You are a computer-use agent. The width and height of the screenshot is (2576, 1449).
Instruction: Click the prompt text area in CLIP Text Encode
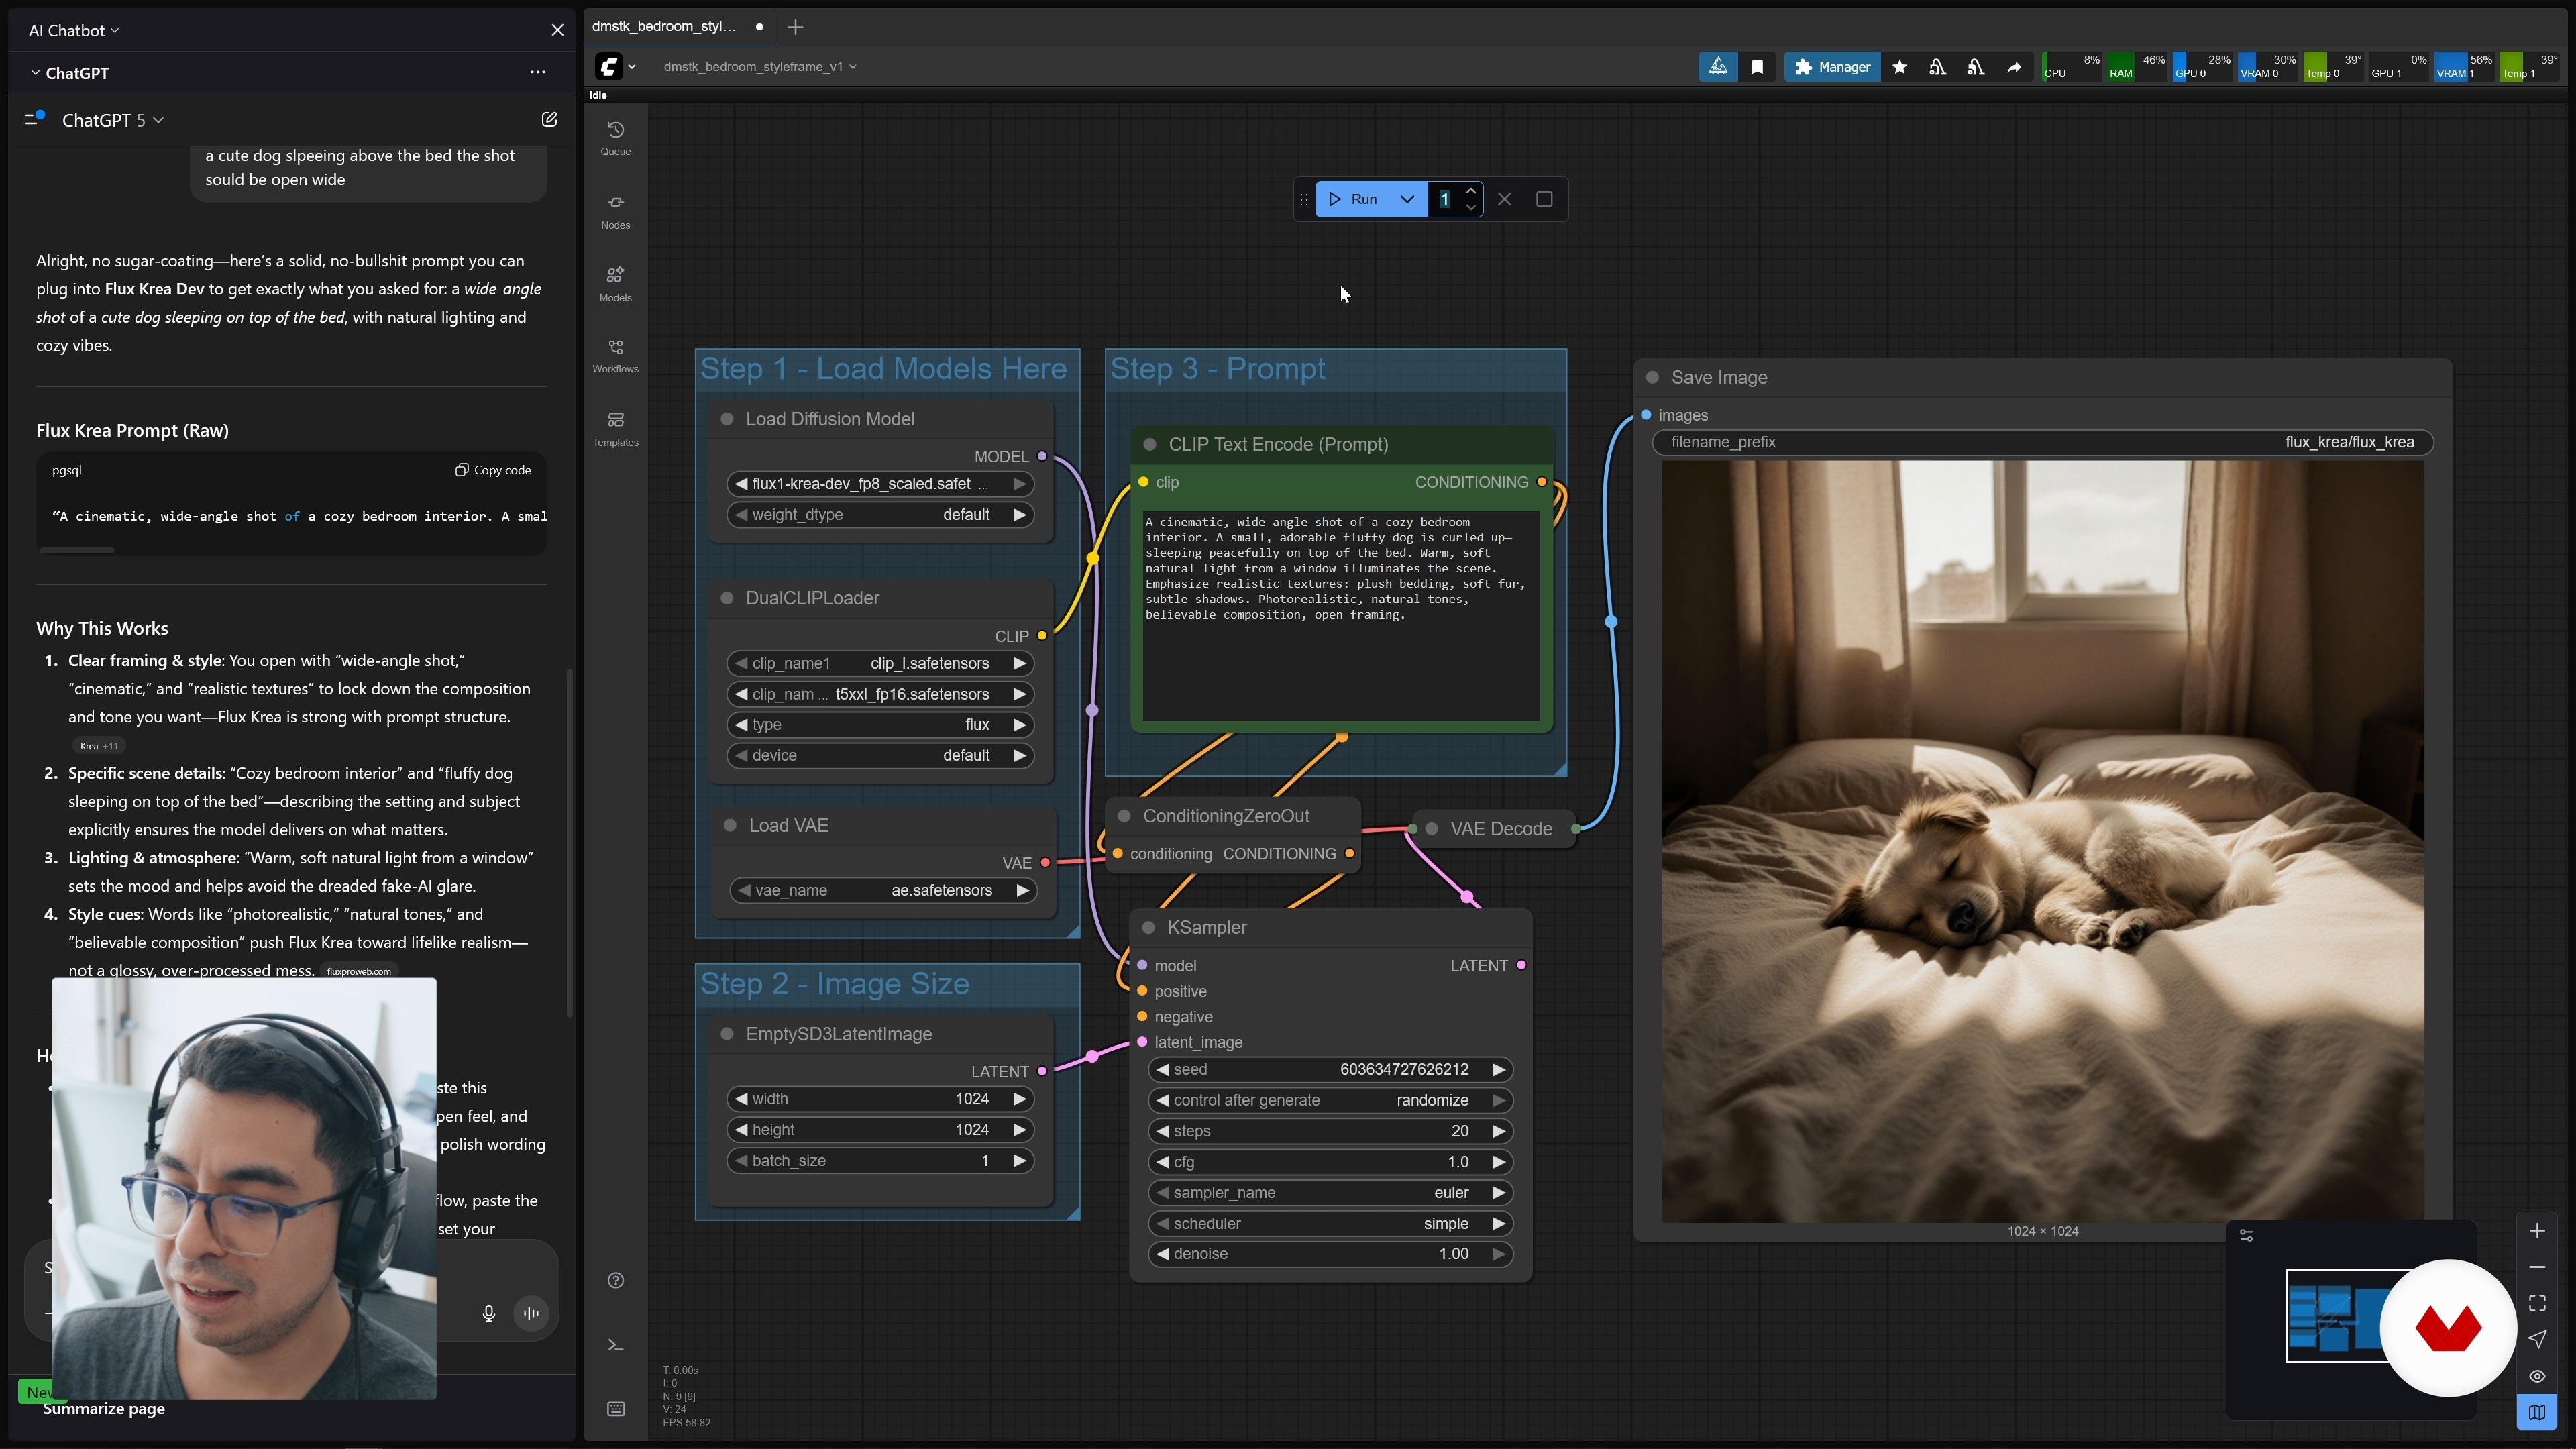(x=1341, y=615)
